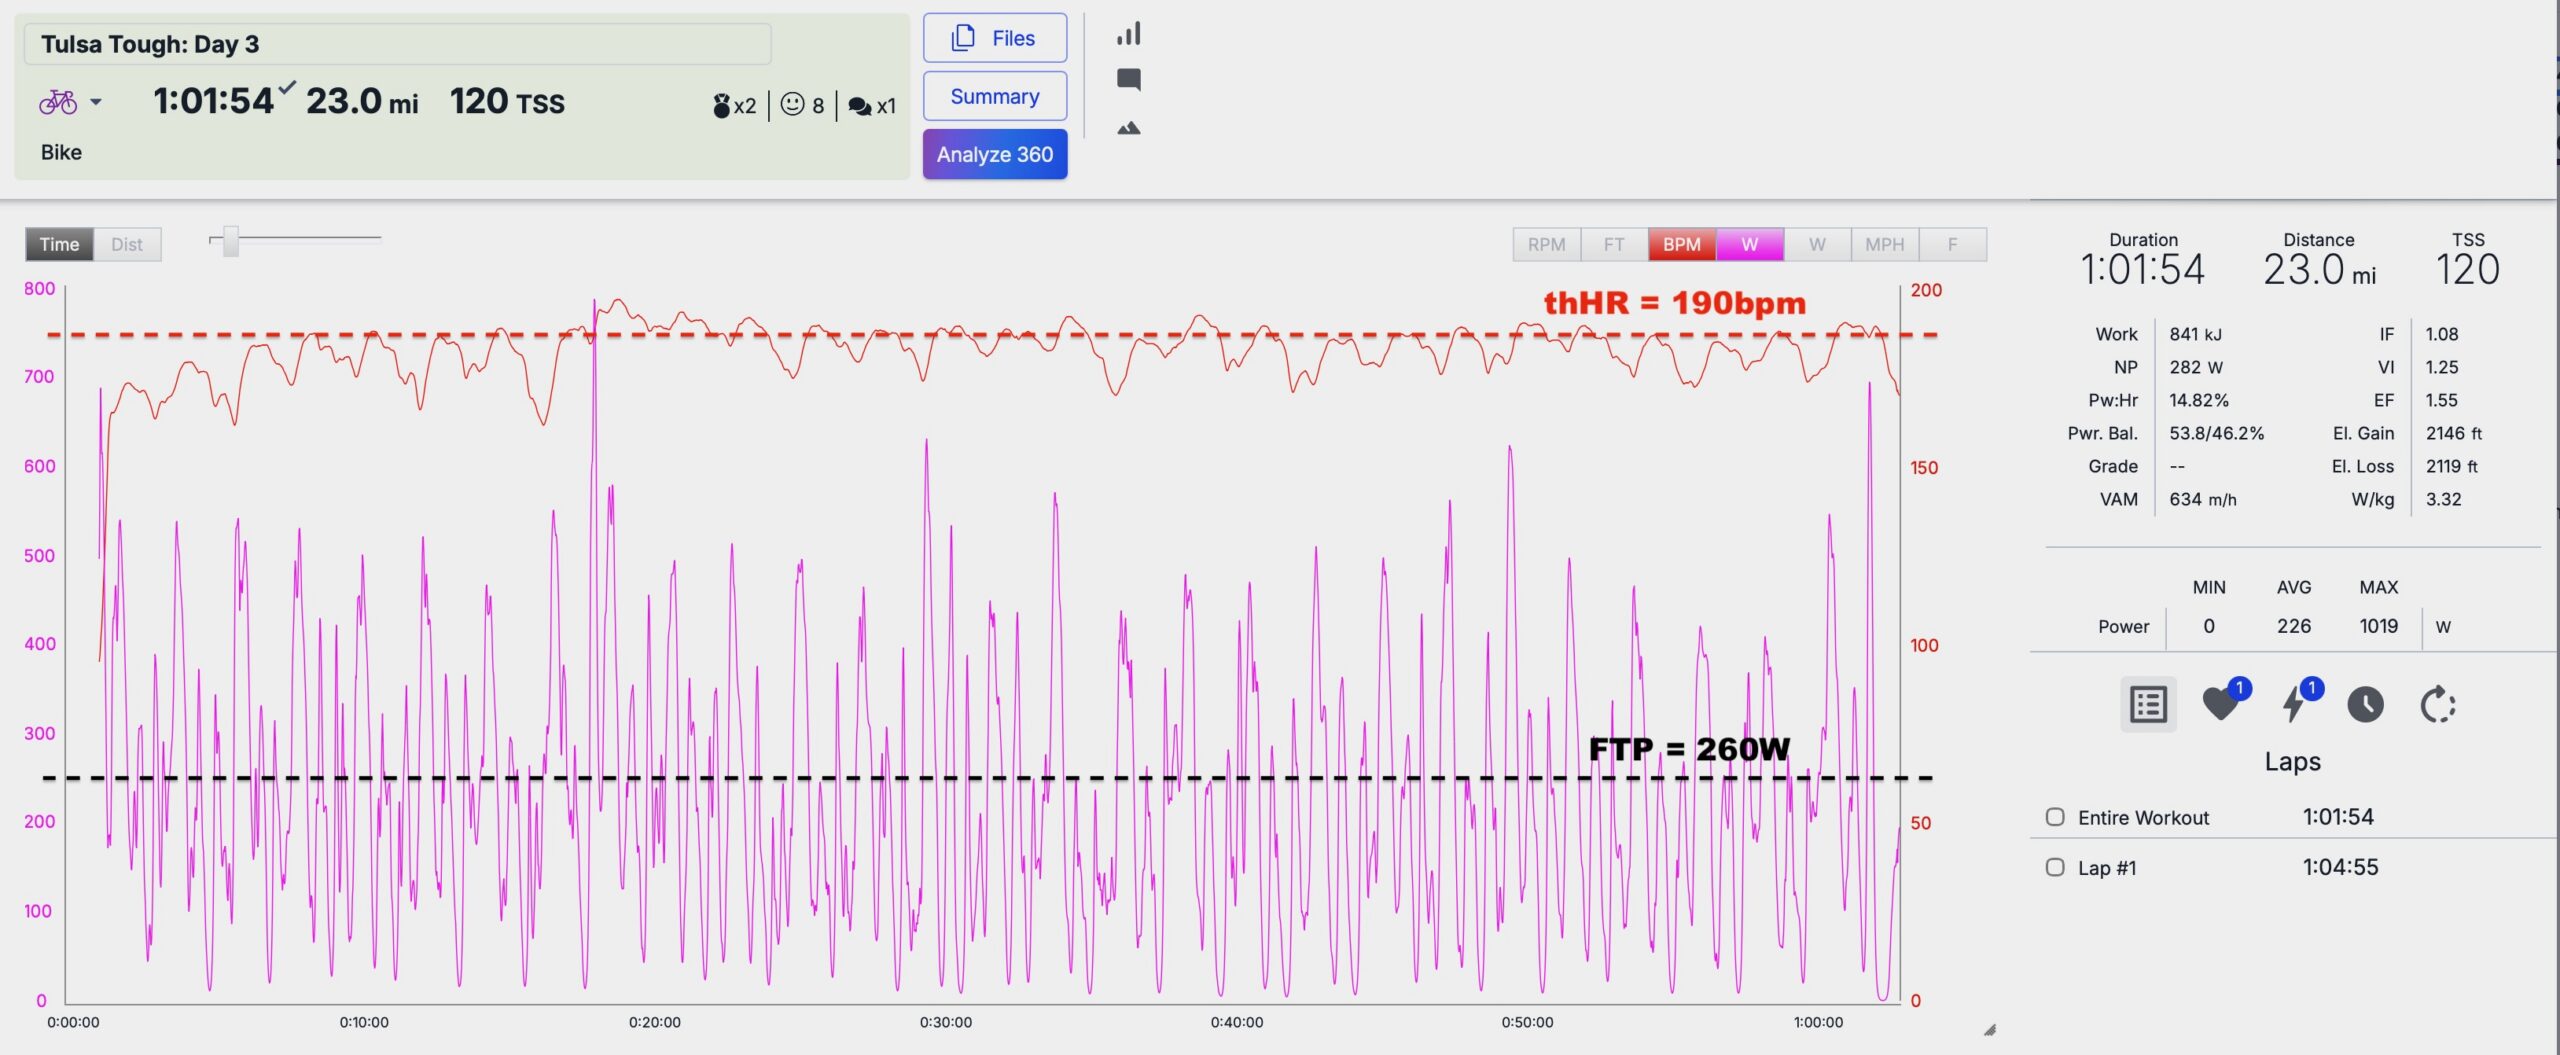The height and width of the screenshot is (1055, 2560).
Task: Launch Analyze 360
Action: click(x=994, y=154)
